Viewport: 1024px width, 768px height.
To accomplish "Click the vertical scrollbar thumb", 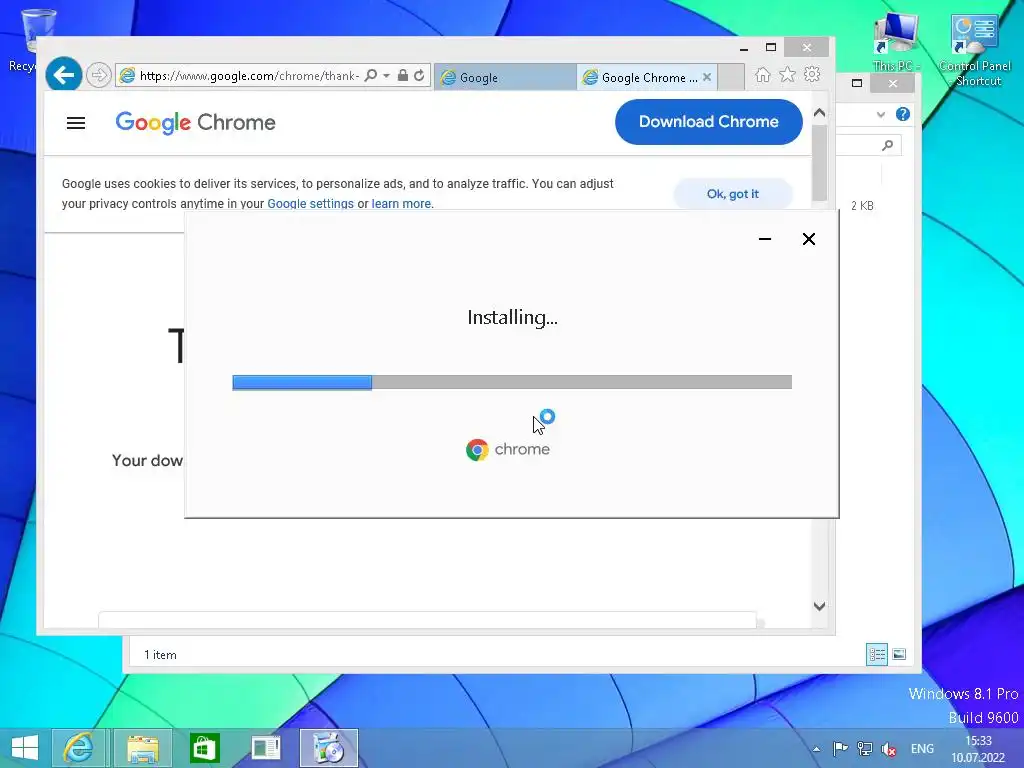I will tap(820, 163).
